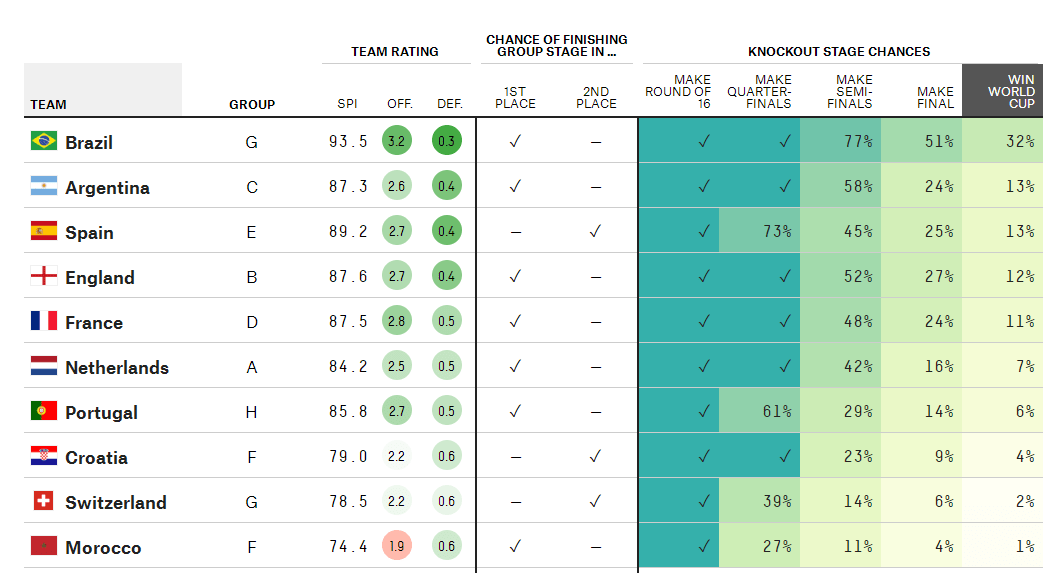Sort by Group column header
This screenshot has width=1052, height=573.
click(x=252, y=104)
